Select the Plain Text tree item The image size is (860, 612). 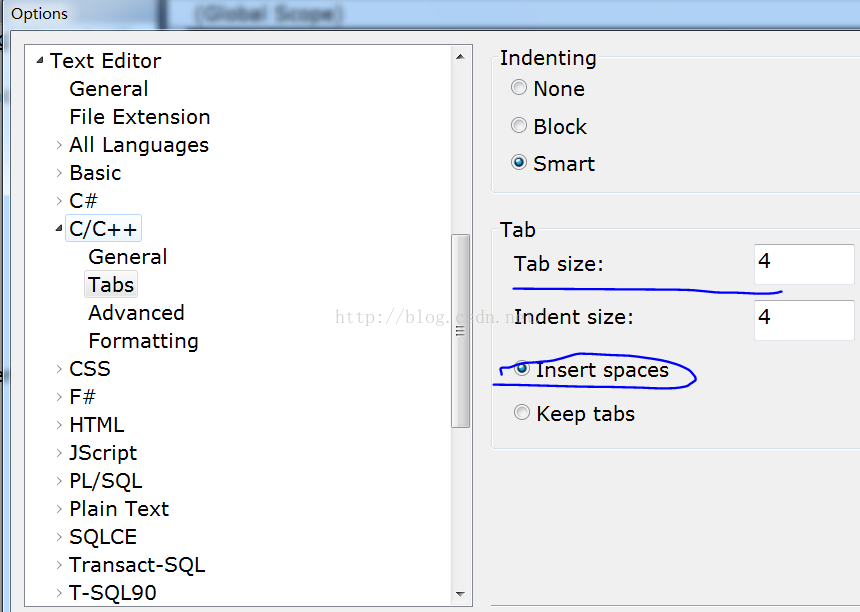pyautogui.click(x=119, y=509)
